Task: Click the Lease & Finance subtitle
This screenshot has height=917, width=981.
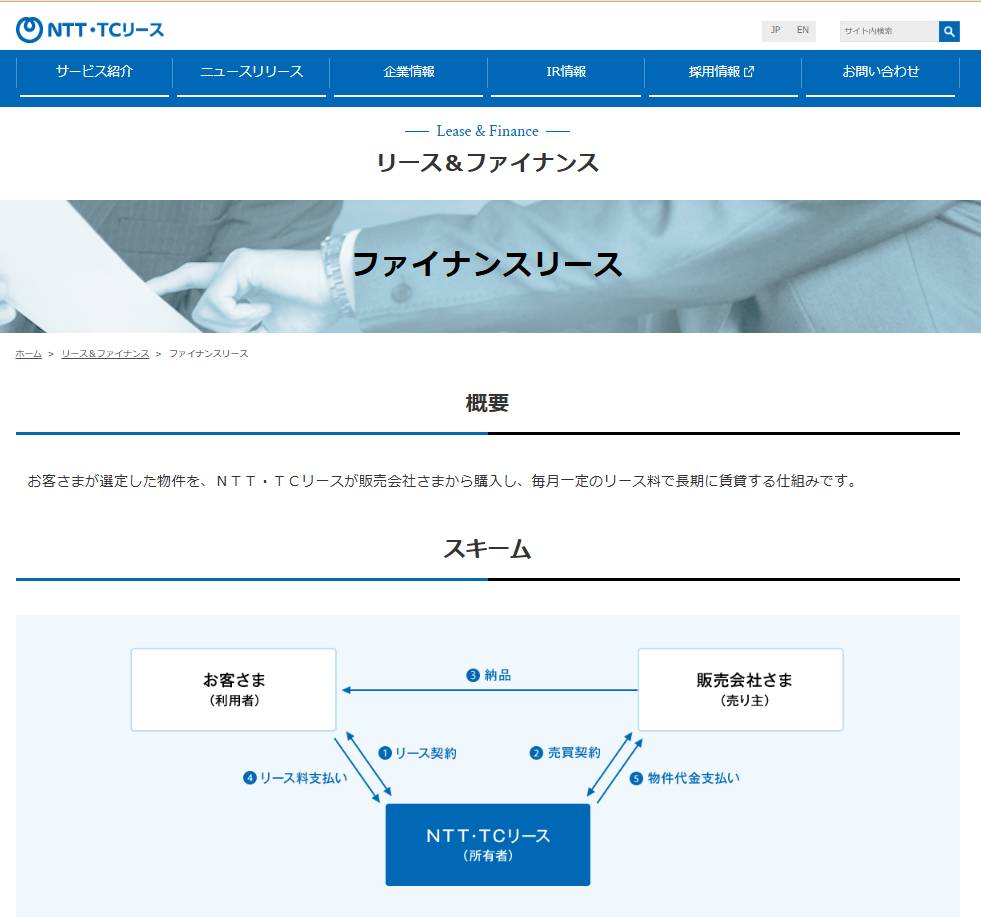Action: tap(487, 131)
